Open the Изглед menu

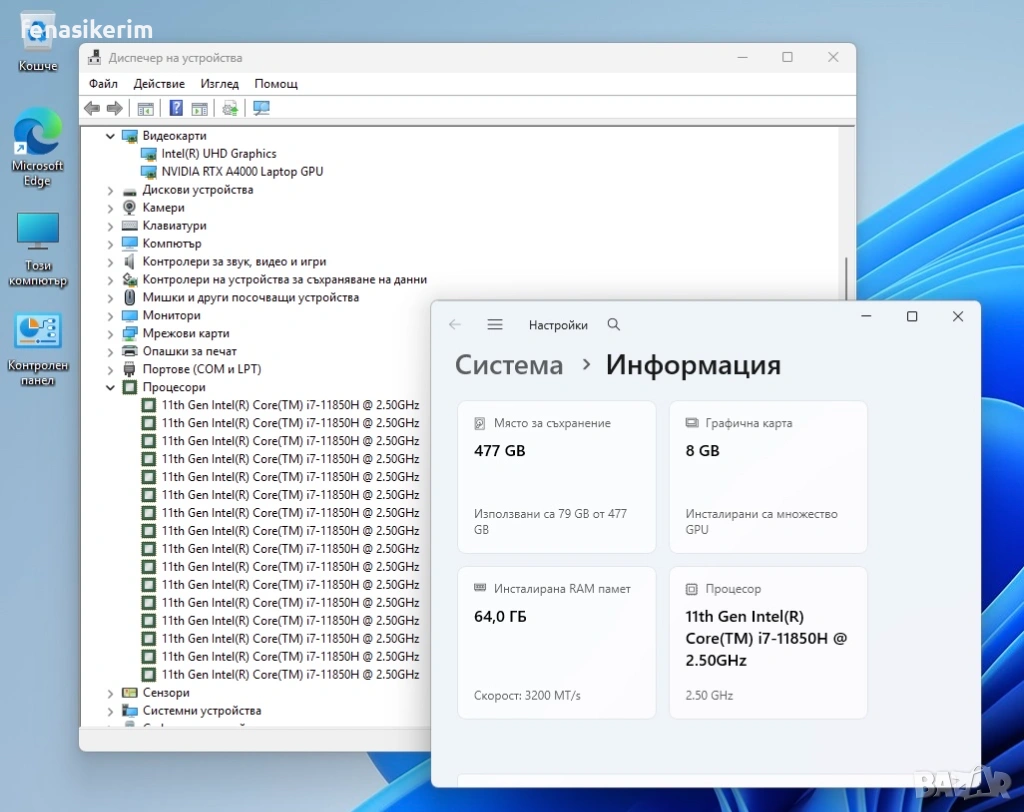click(219, 84)
